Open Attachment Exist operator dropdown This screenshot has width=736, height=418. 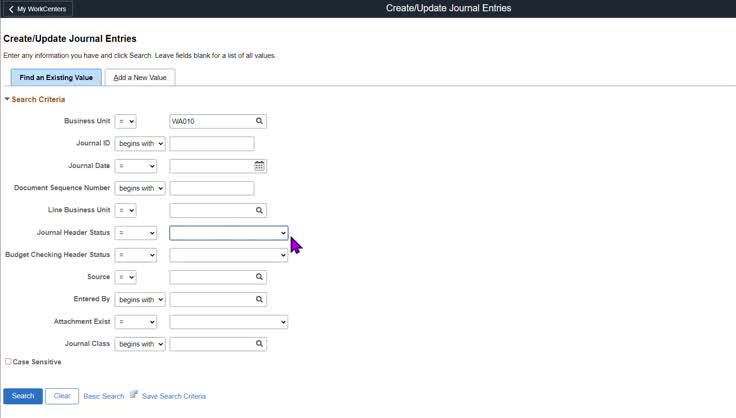[136, 322]
